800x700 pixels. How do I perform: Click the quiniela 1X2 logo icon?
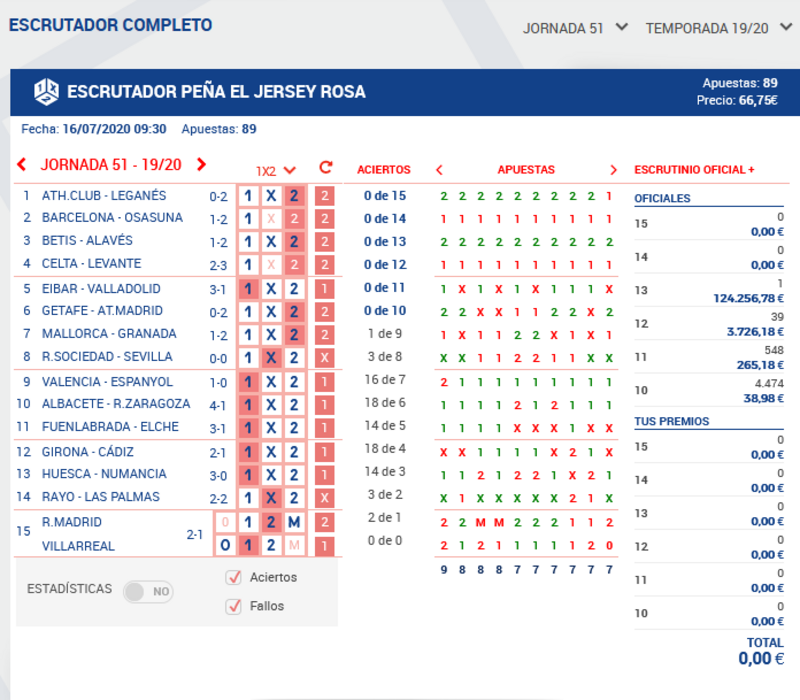click(x=46, y=92)
